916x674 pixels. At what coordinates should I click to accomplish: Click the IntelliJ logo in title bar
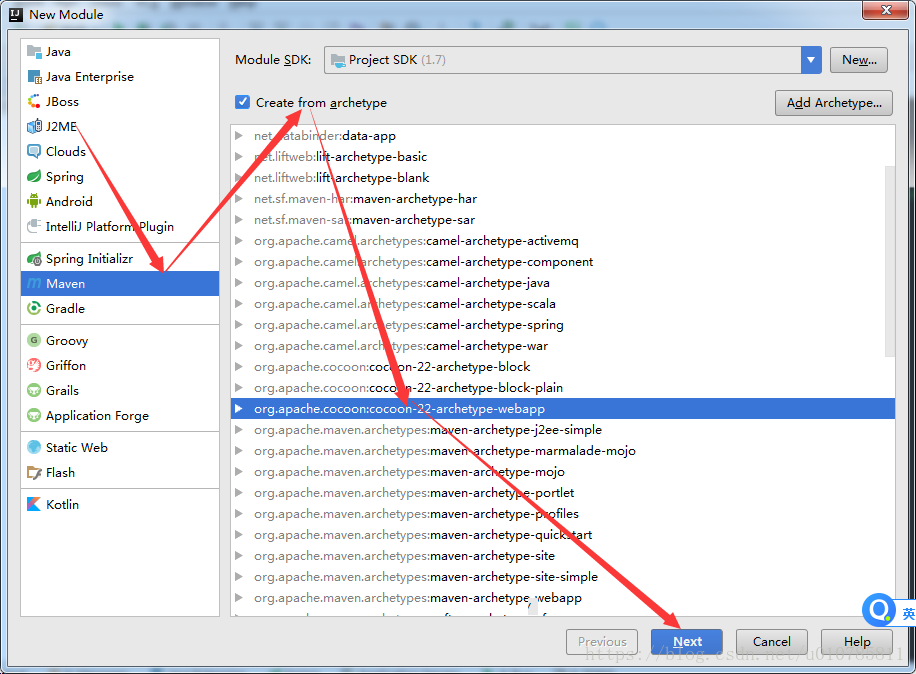16,14
